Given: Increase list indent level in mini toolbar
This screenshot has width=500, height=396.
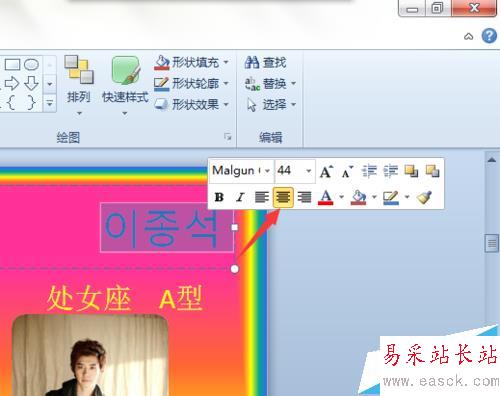Looking at the screenshot, I should (x=390, y=171).
